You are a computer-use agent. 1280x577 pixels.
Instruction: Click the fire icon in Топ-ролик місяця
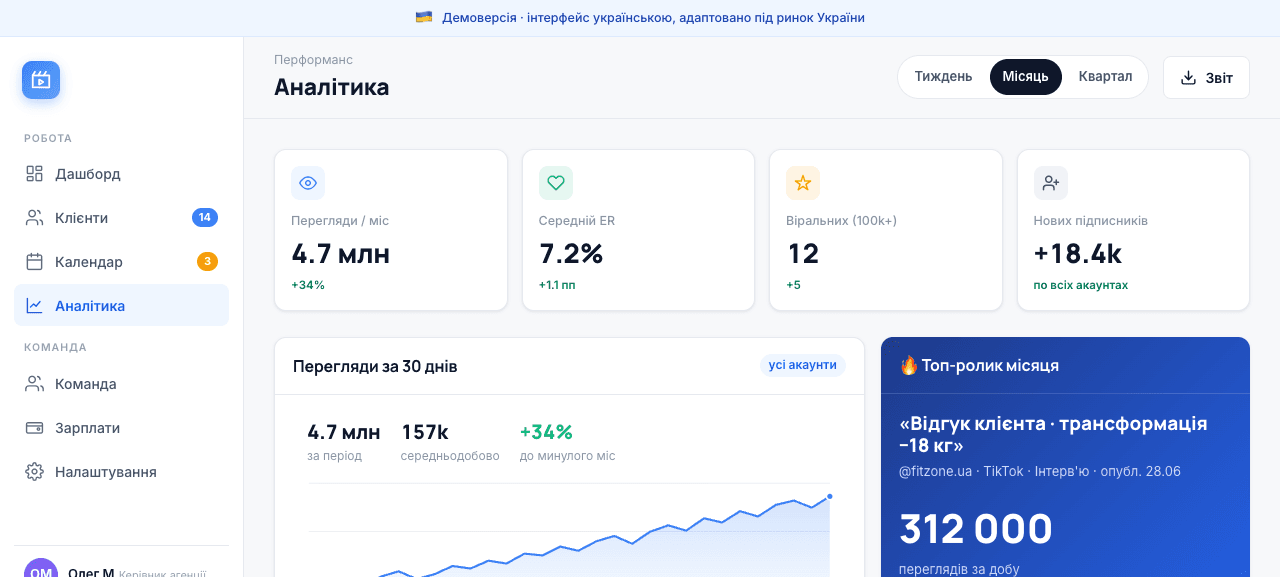[x=909, y=365]
